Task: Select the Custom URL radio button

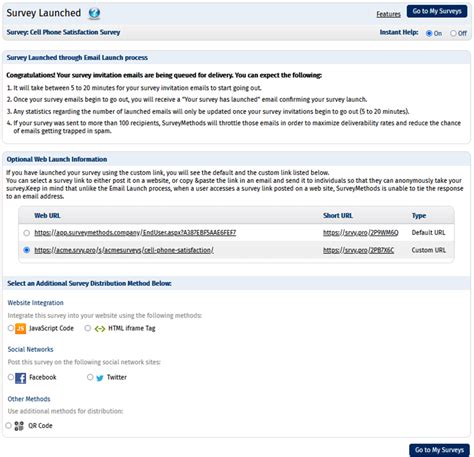Action: tap(27, 250)
